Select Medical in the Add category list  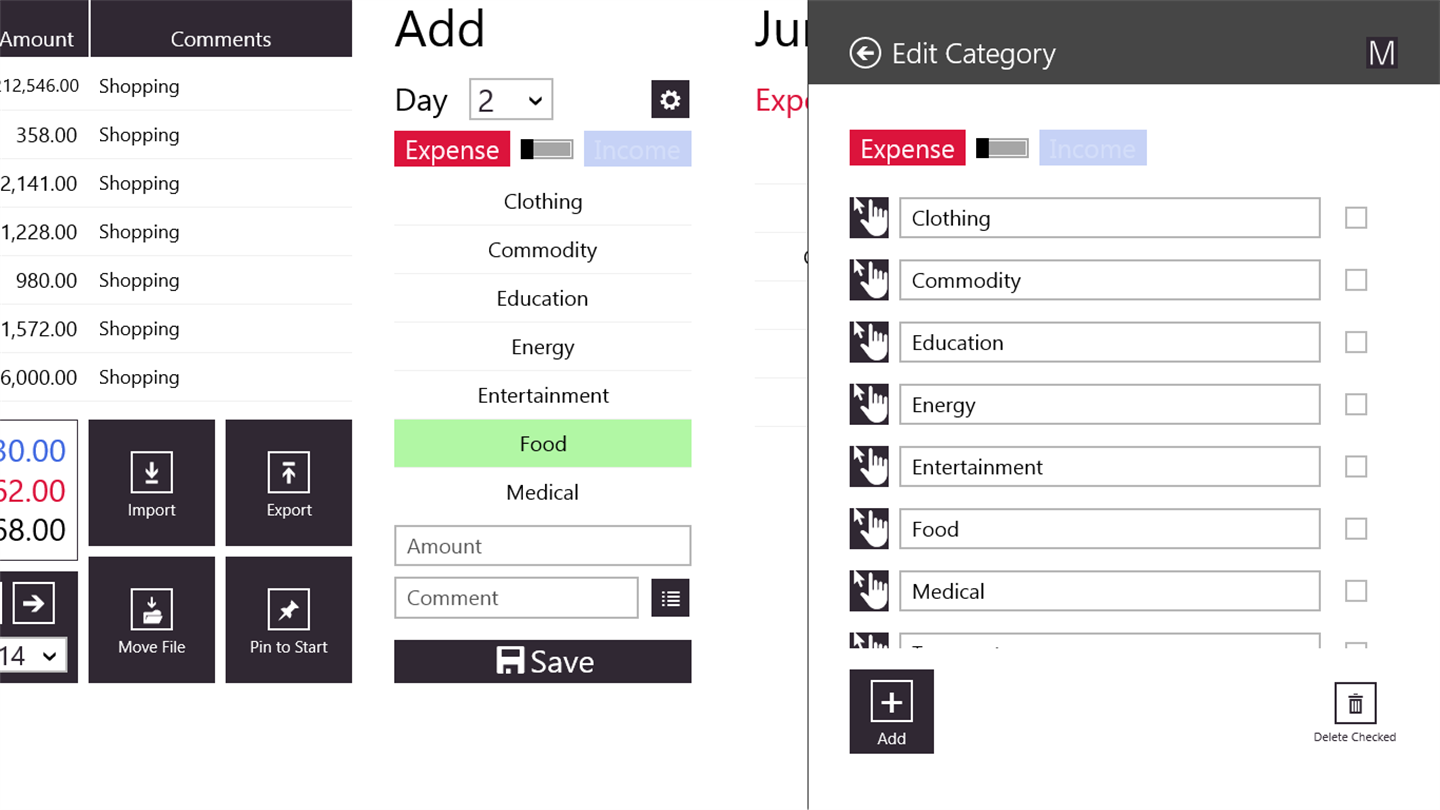click(x=543, y=493)
